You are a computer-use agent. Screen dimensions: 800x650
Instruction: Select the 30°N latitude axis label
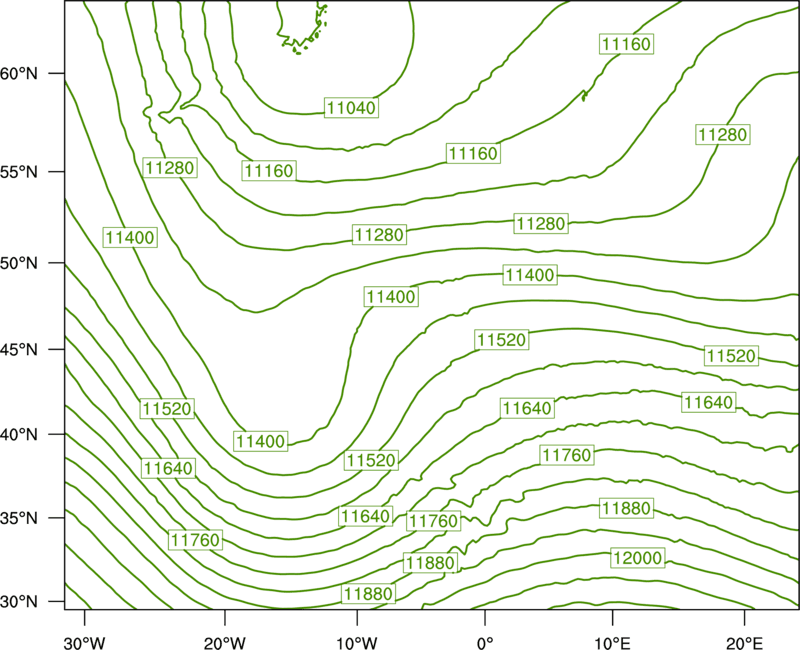(x=19, y=602)
